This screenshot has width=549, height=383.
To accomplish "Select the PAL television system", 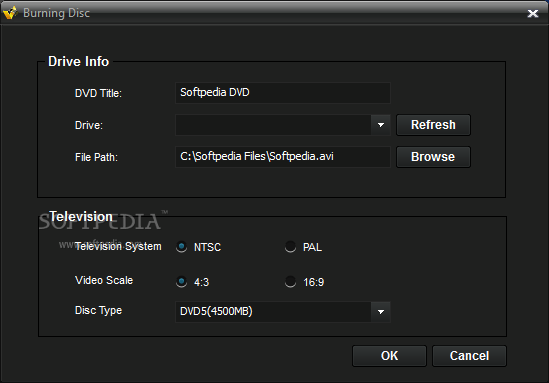I will click(x=290, y=247).
